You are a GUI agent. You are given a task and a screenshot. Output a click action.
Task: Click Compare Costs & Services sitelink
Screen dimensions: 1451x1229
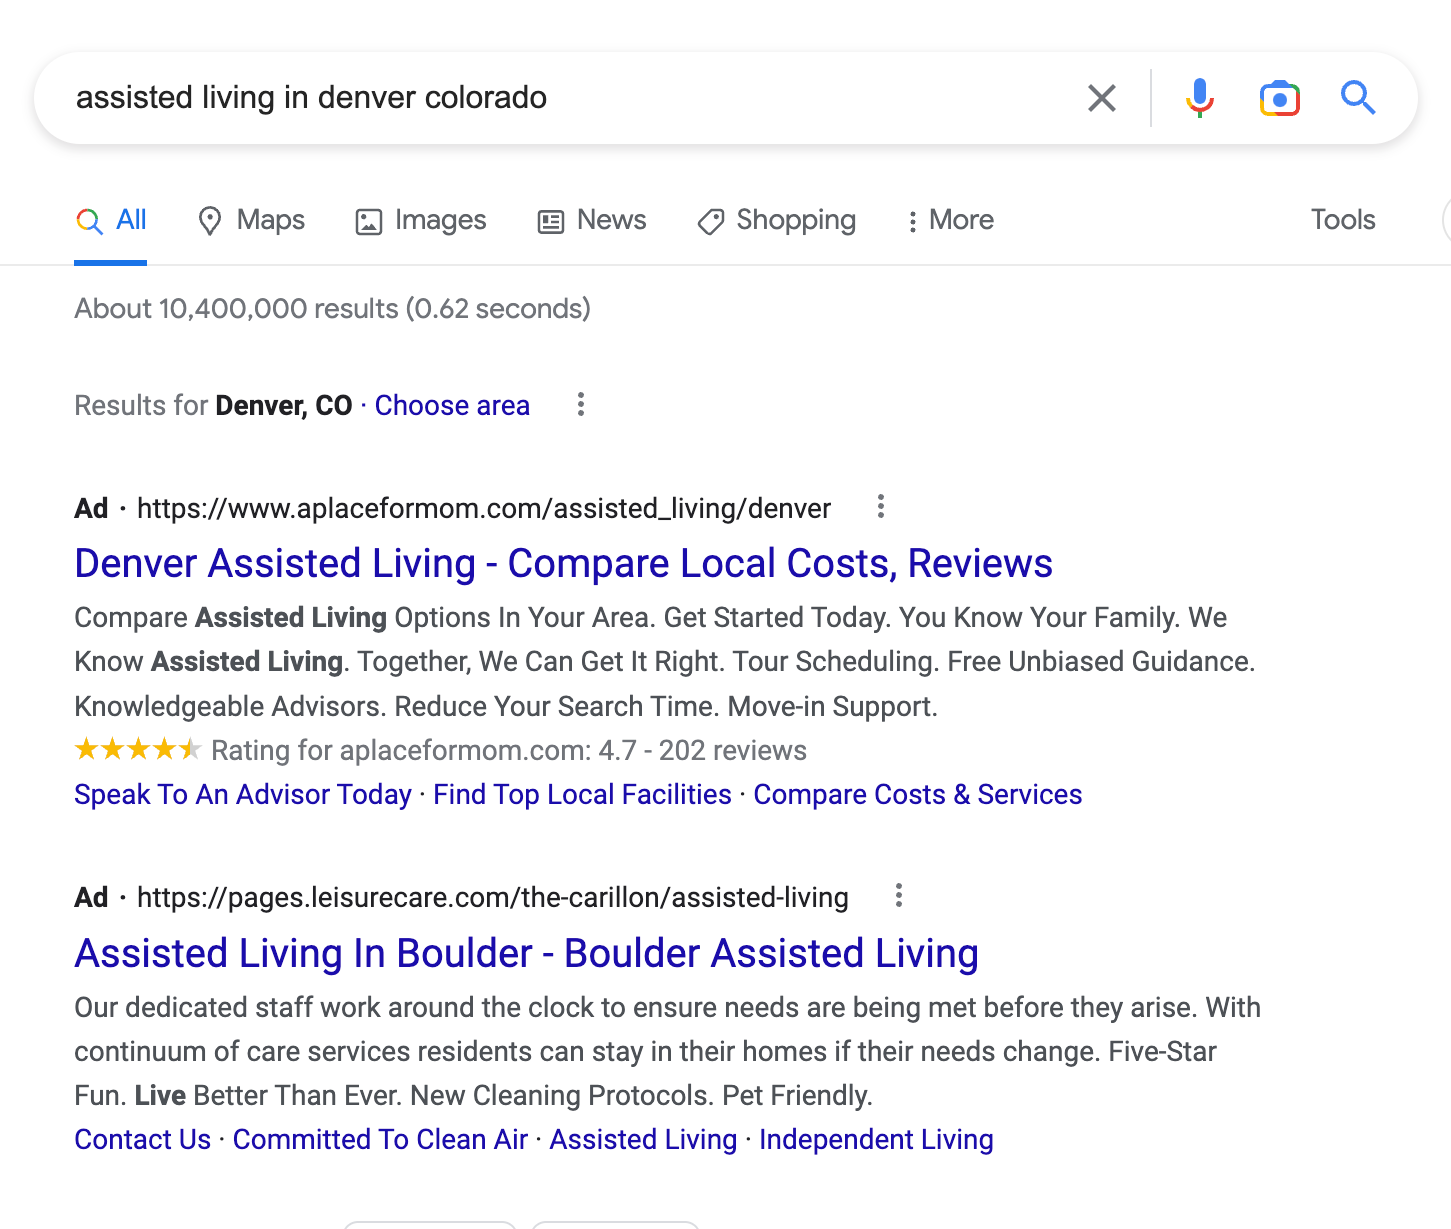coord(917,794)
